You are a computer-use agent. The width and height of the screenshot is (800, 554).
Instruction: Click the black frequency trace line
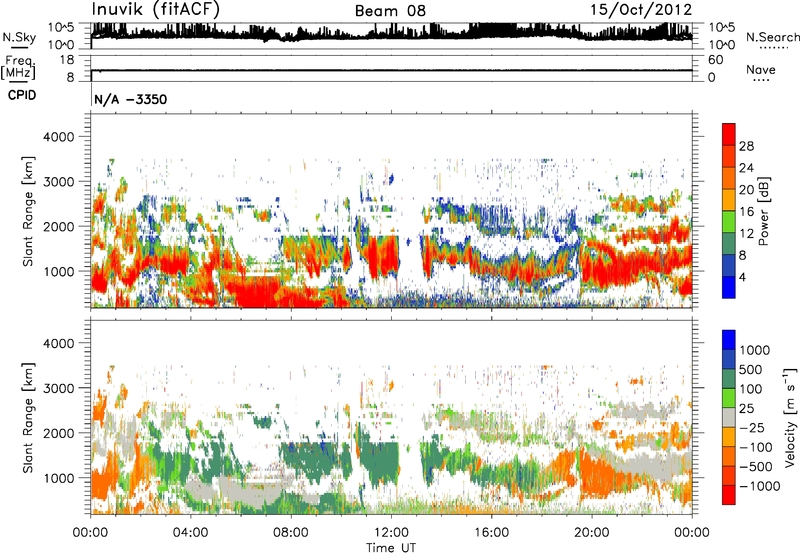(391, 70)
